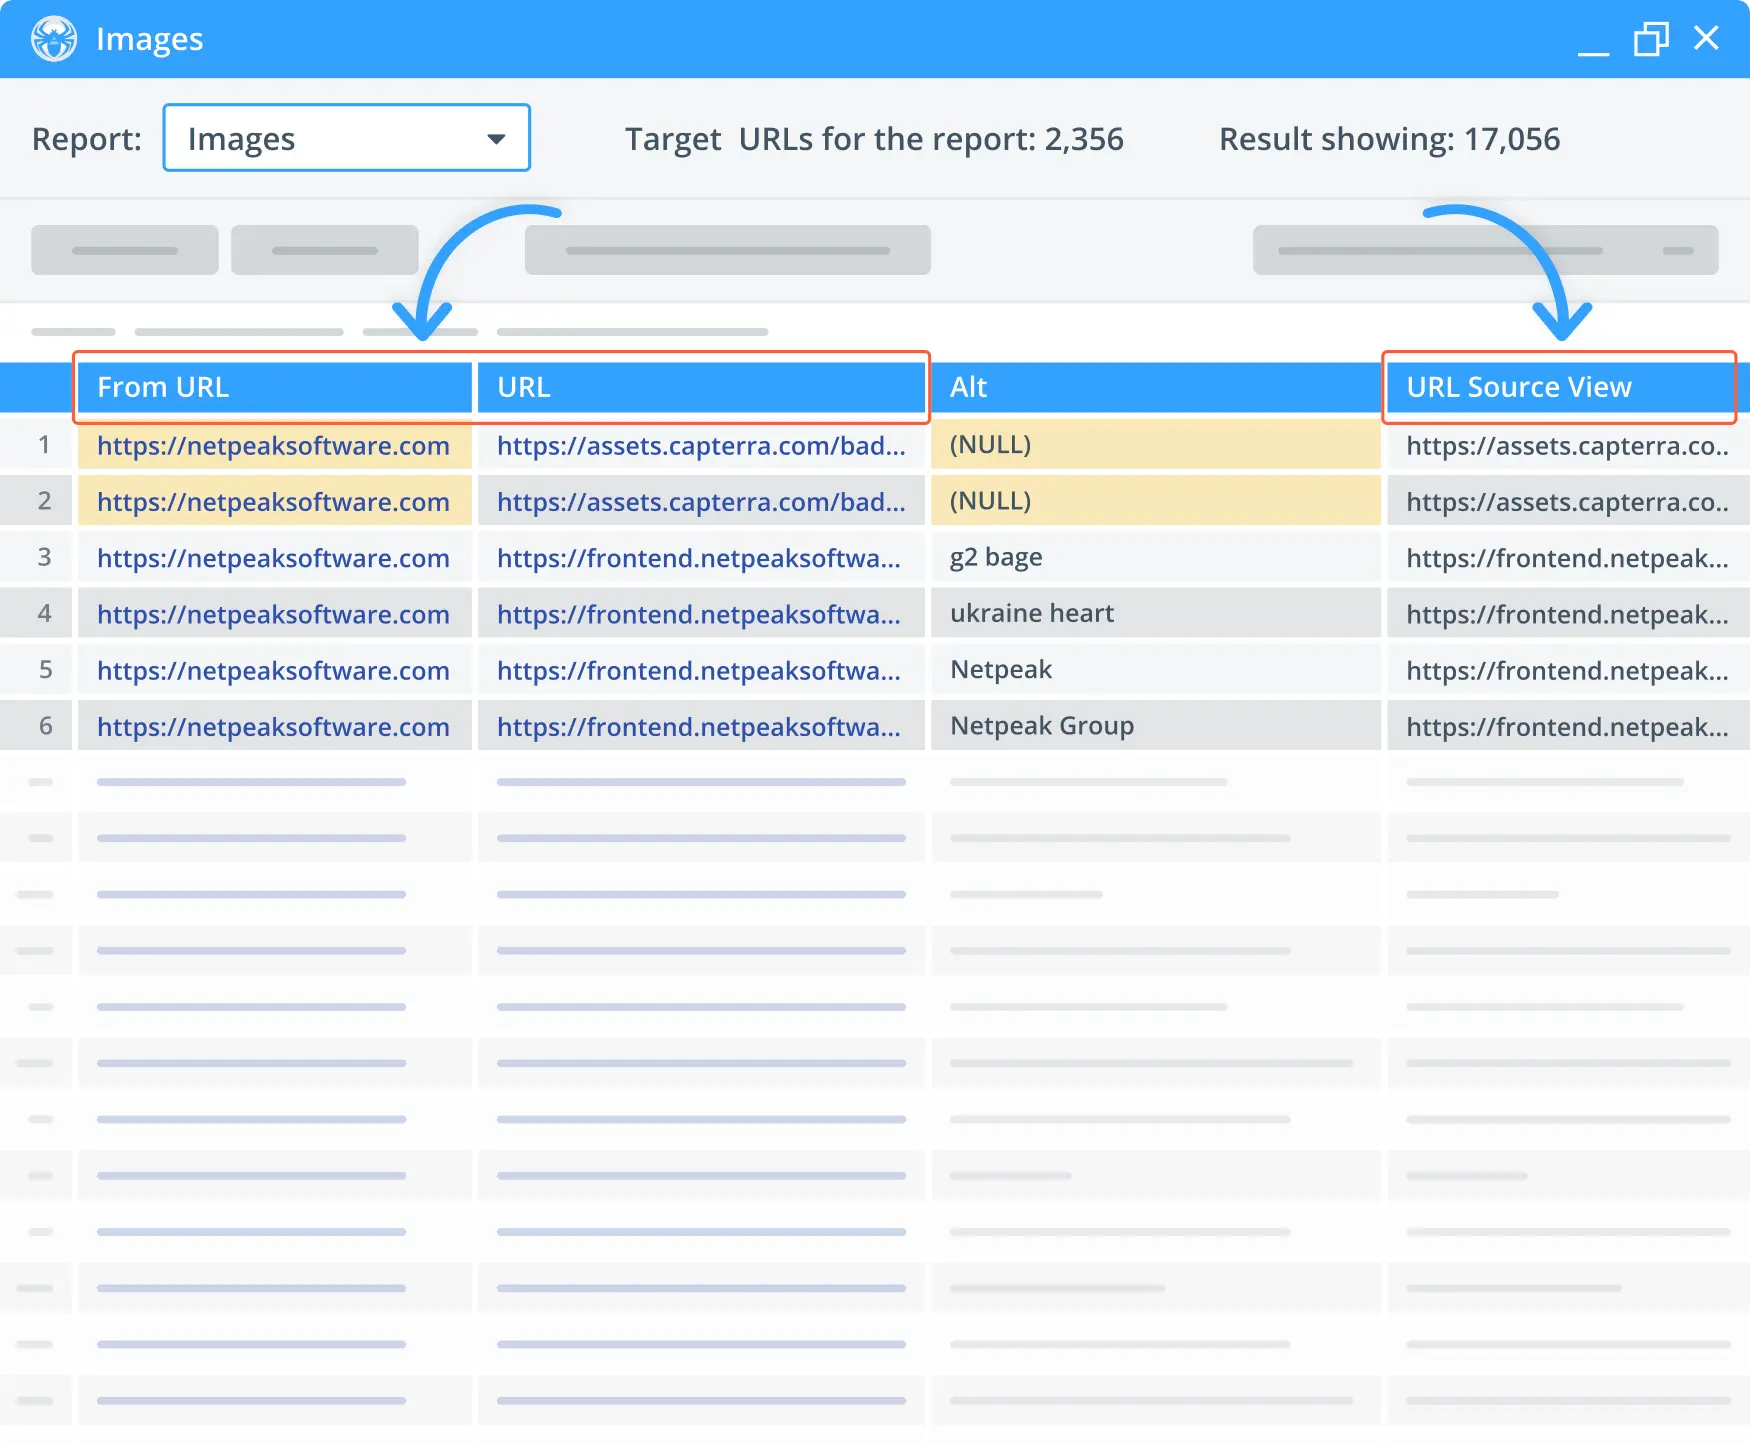Select the 'Netpeak' Alt cell in row 5
The height and width of the screenshot is (1443, 1750).
pos(1156,669)
